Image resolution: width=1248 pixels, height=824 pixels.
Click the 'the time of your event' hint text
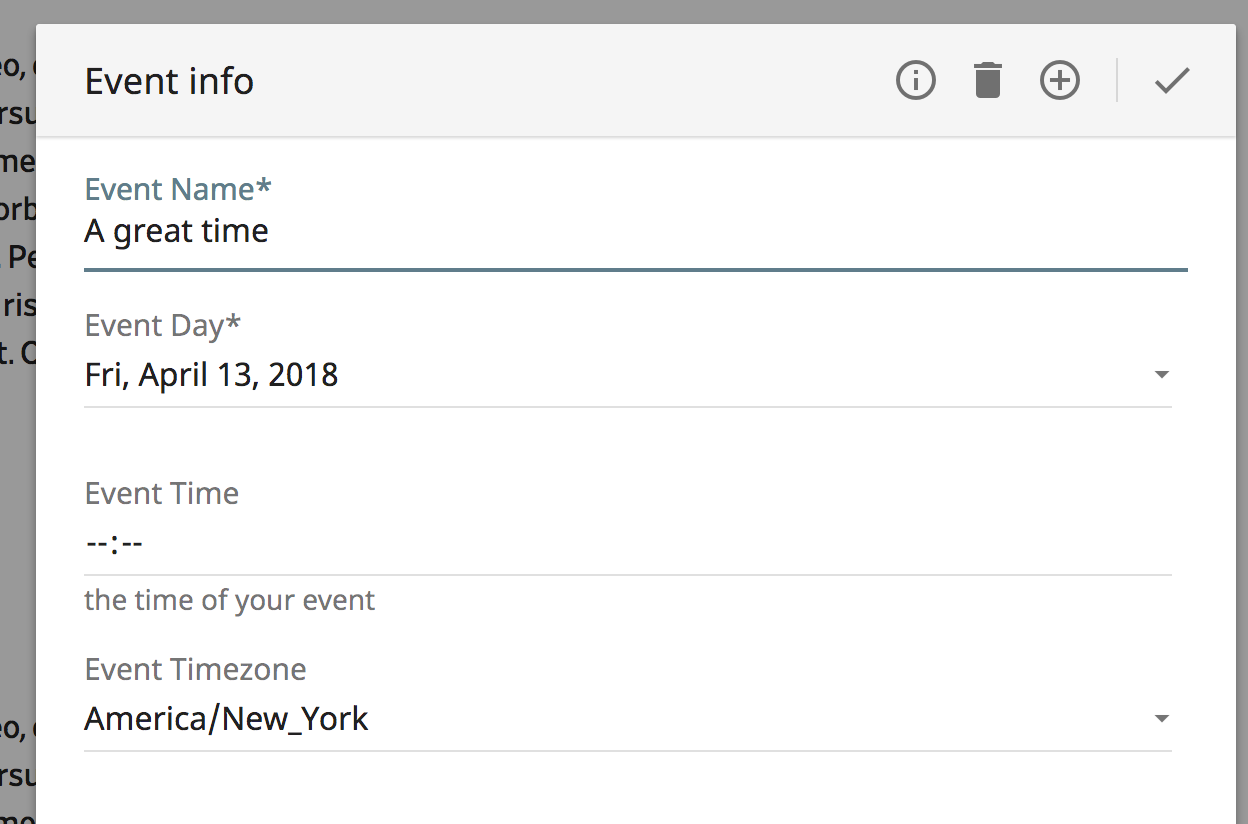click(230, 599)
